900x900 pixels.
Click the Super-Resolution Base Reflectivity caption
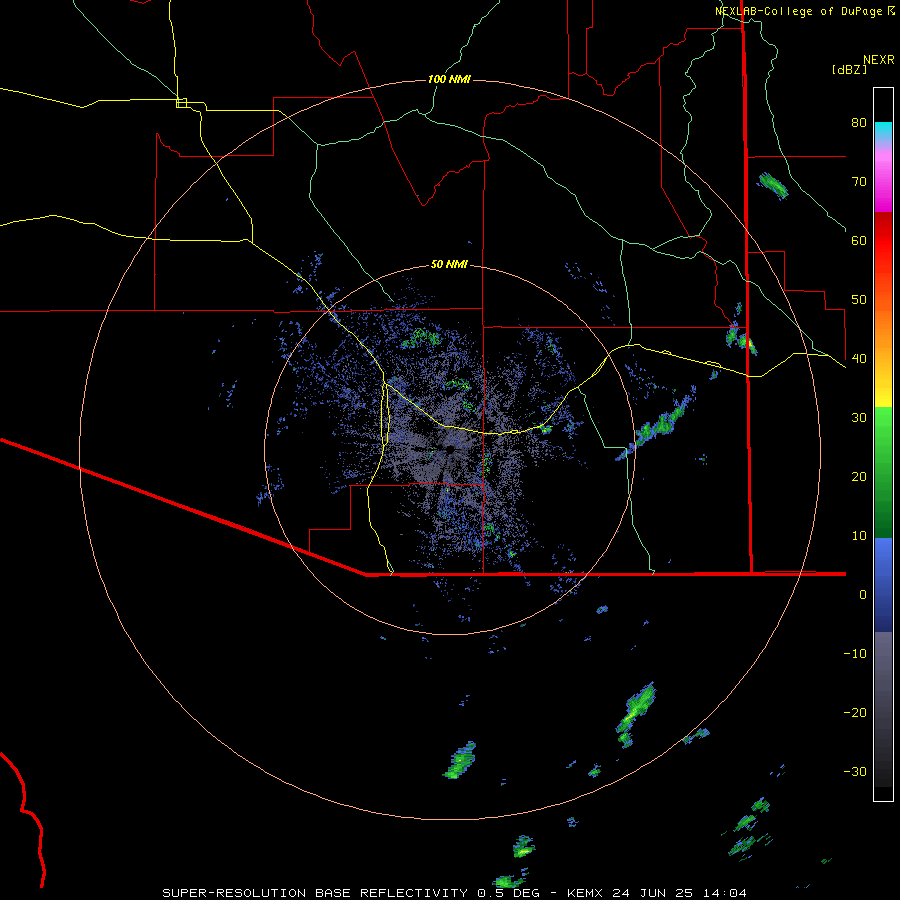click(454, 893)
